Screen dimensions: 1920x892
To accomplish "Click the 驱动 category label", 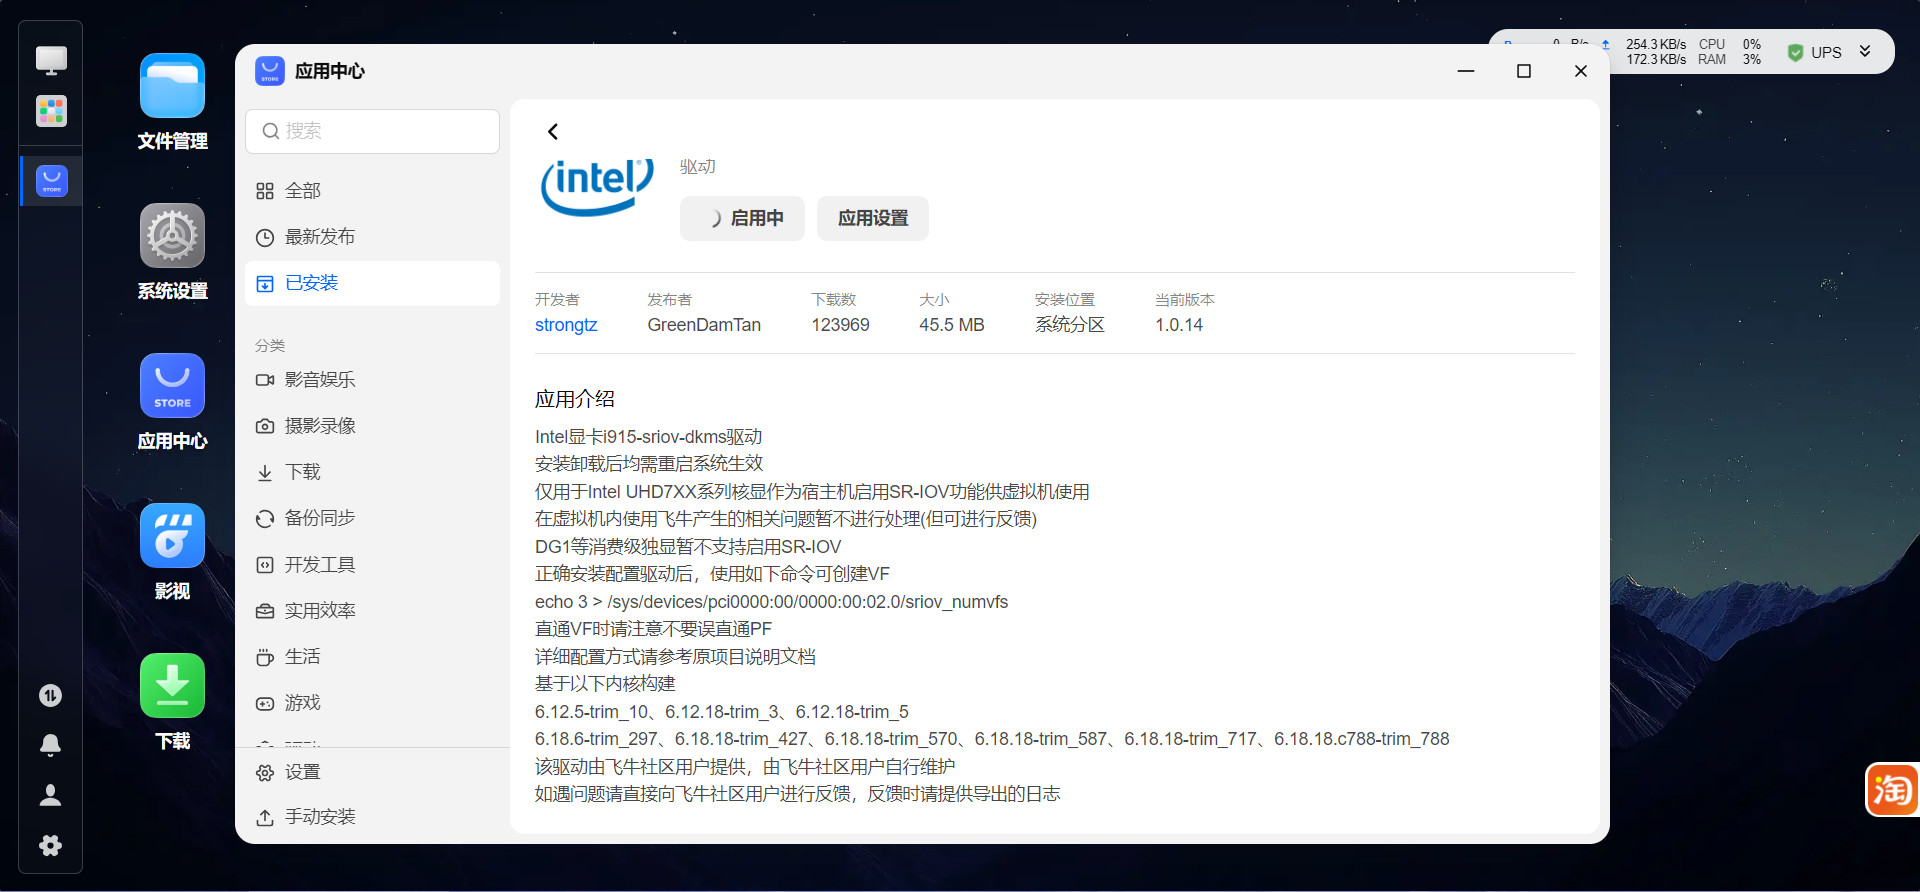I will point(698,167).
